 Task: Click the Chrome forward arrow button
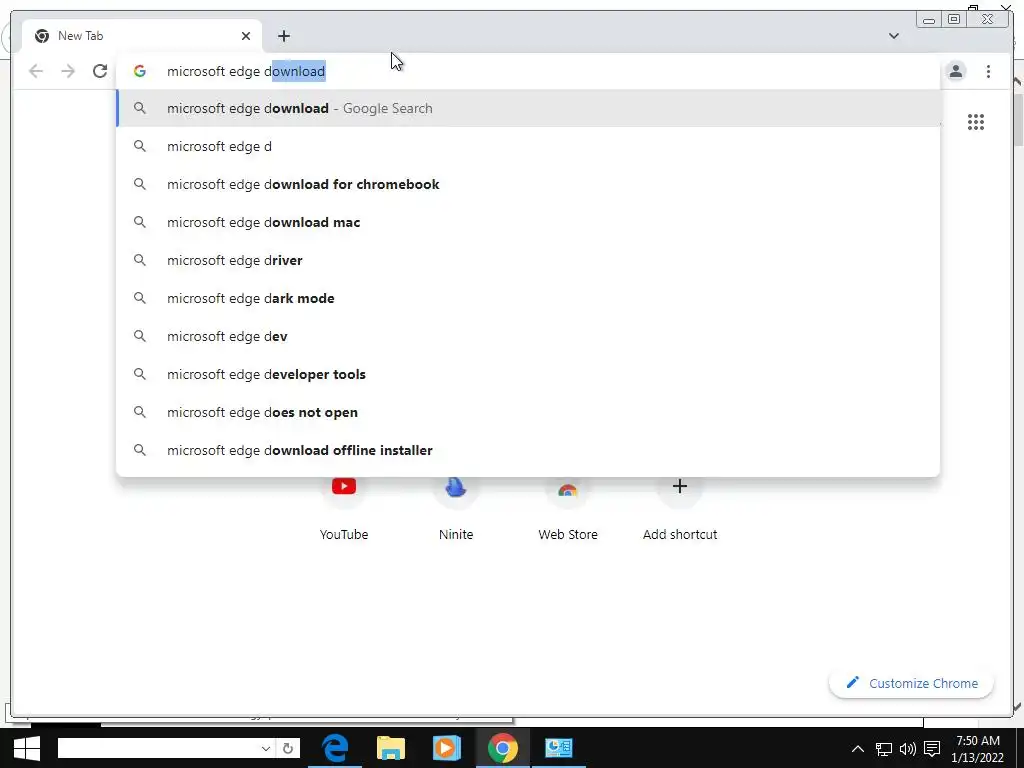68,71
